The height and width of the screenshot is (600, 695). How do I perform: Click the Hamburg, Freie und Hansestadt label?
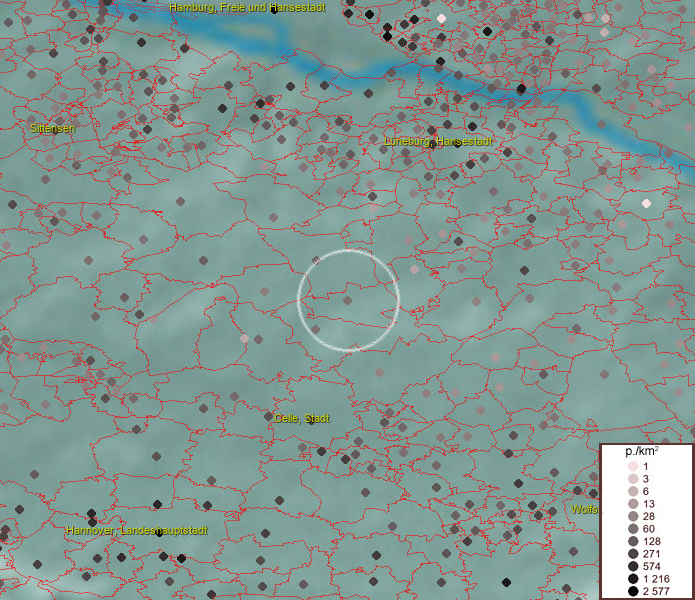click(x=247, y=7)
